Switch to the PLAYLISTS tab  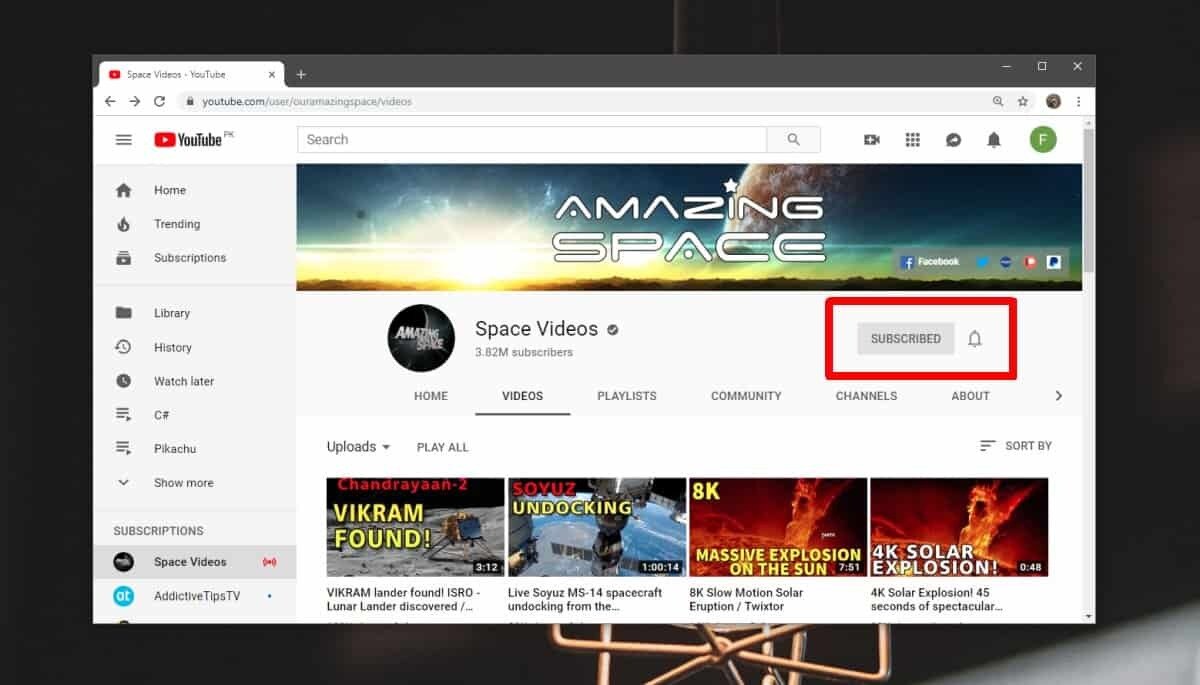pos(626,395)
